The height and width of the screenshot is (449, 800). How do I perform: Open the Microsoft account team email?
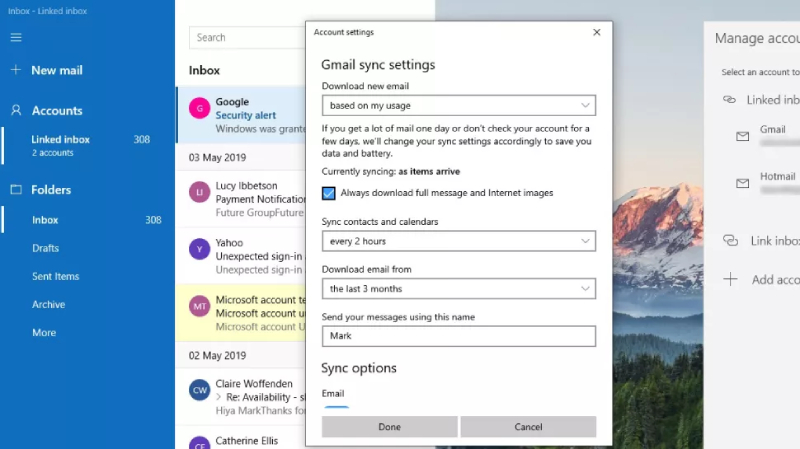click(241, 313)
